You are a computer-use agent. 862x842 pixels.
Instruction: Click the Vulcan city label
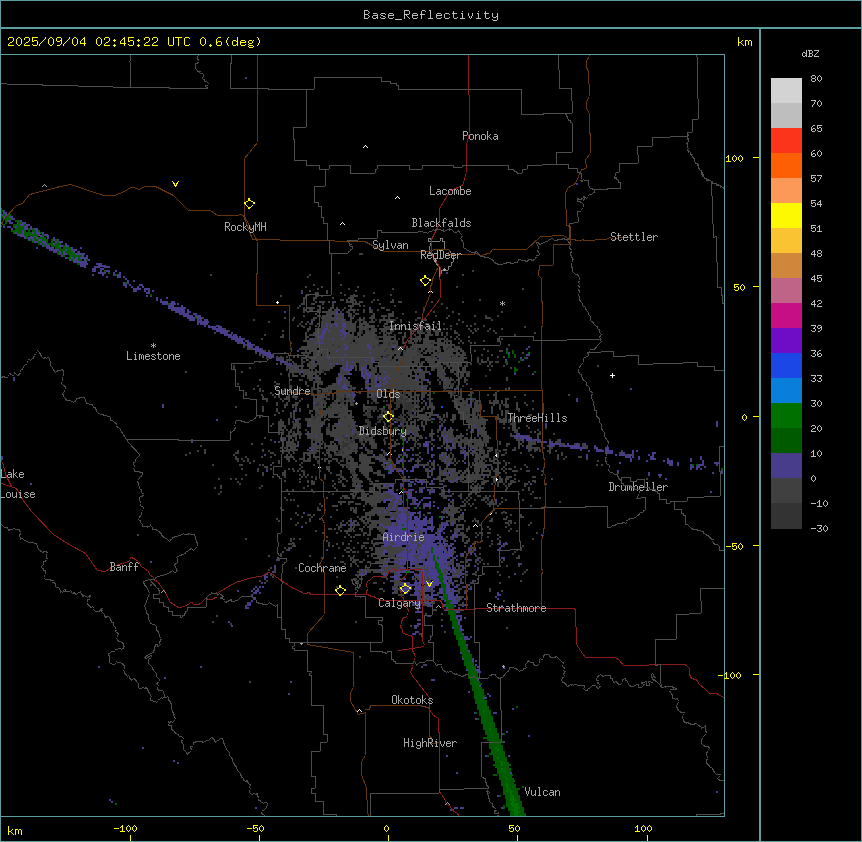tap(543, 792)
